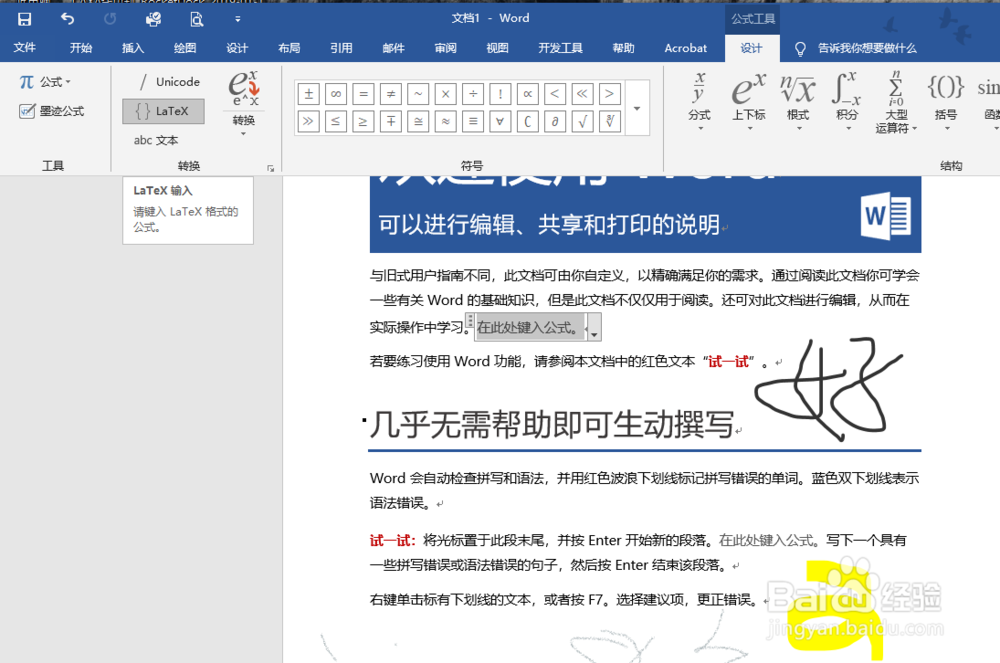
Task: Insert the partial differential symbol
Action: click(x=555, y=121)
